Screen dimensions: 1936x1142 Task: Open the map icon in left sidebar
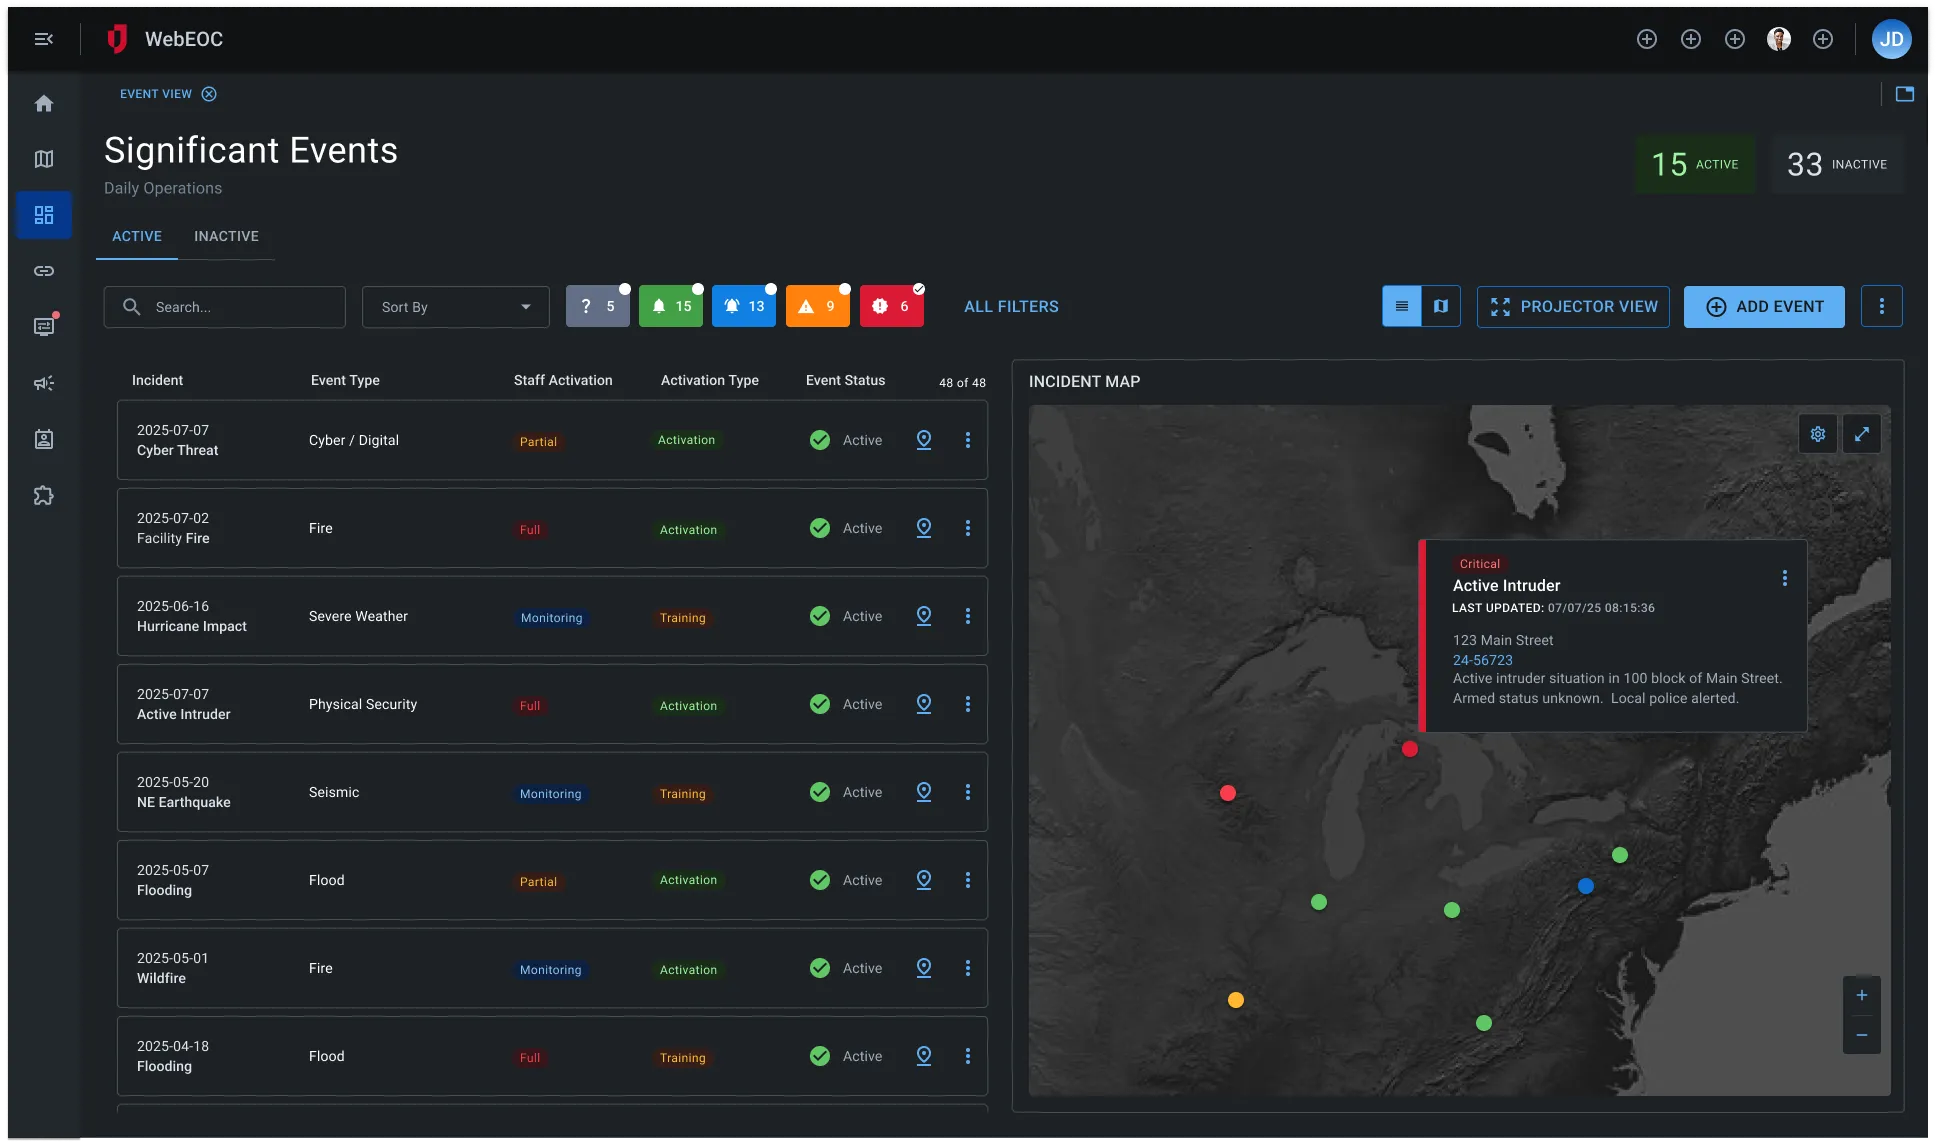(44, 159)
